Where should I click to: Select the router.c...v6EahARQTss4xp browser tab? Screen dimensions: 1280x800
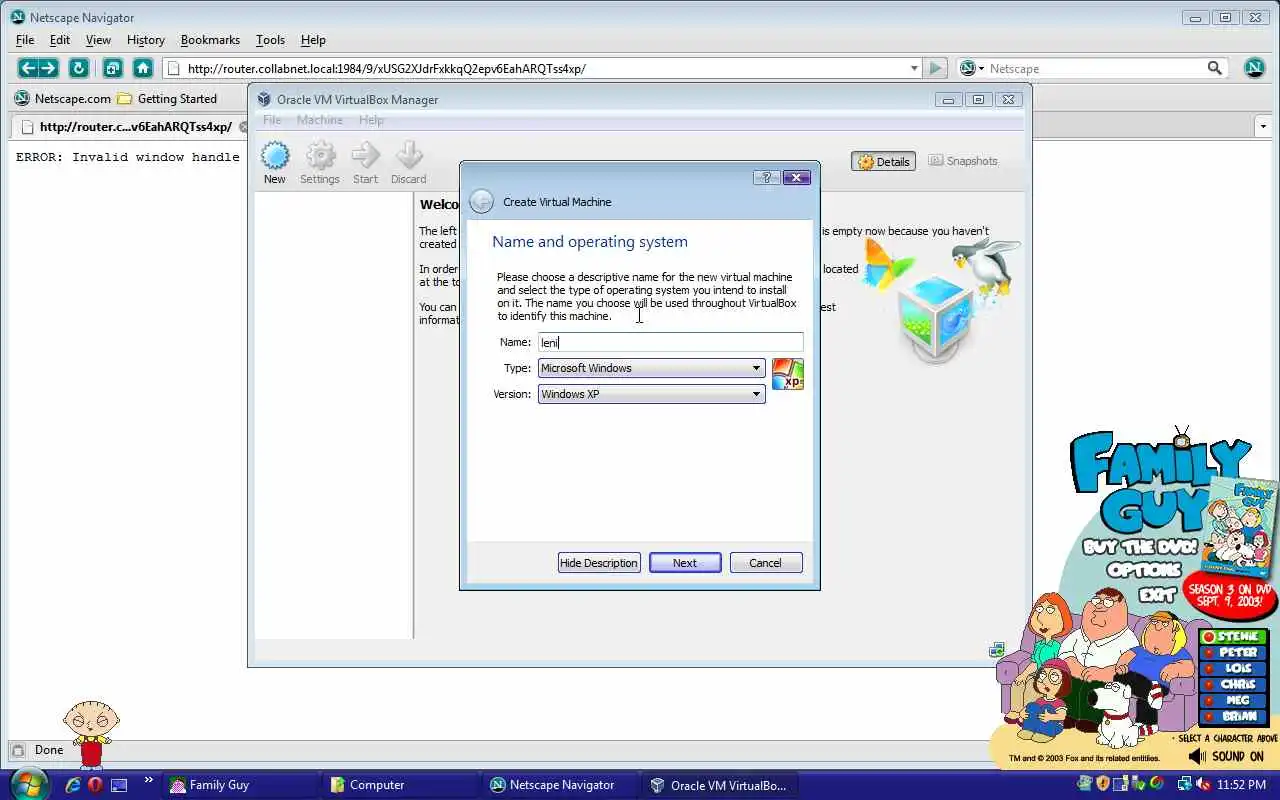[128, 127]
